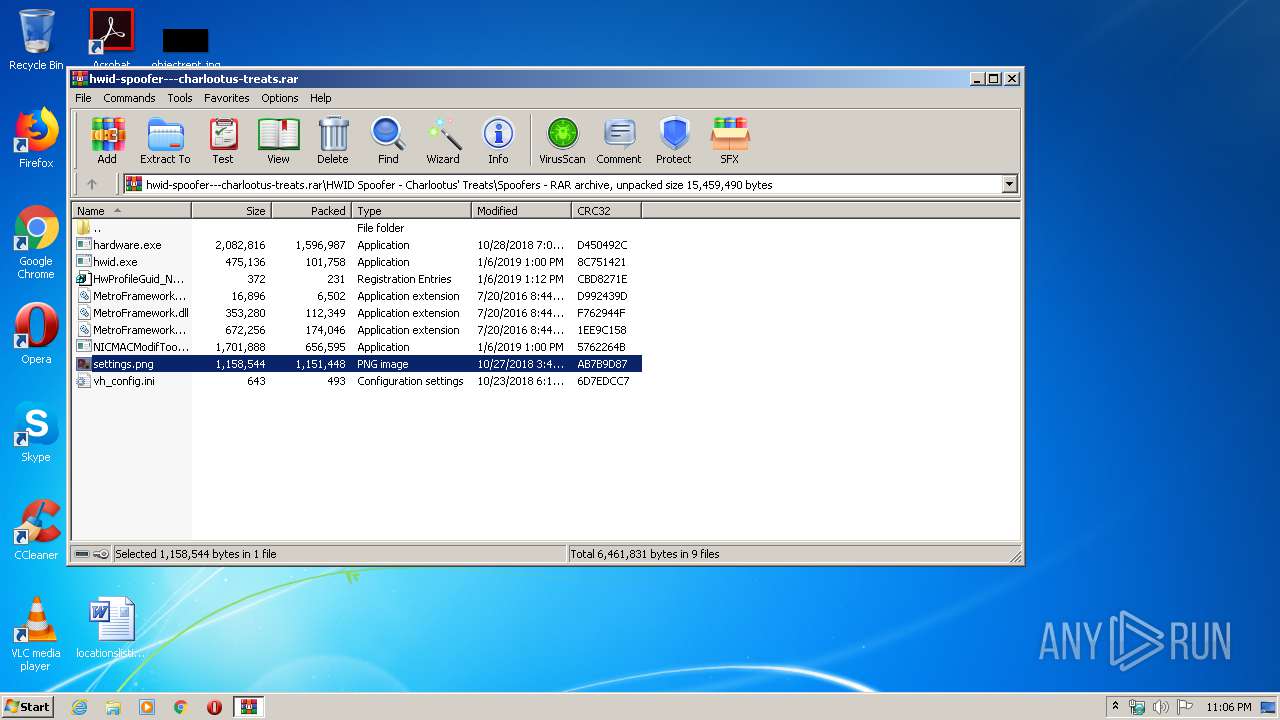Click the Action Center flag tray icon
This screenshot has height=720, width=1280.
pyautogui.click(x=1183, y=707)
